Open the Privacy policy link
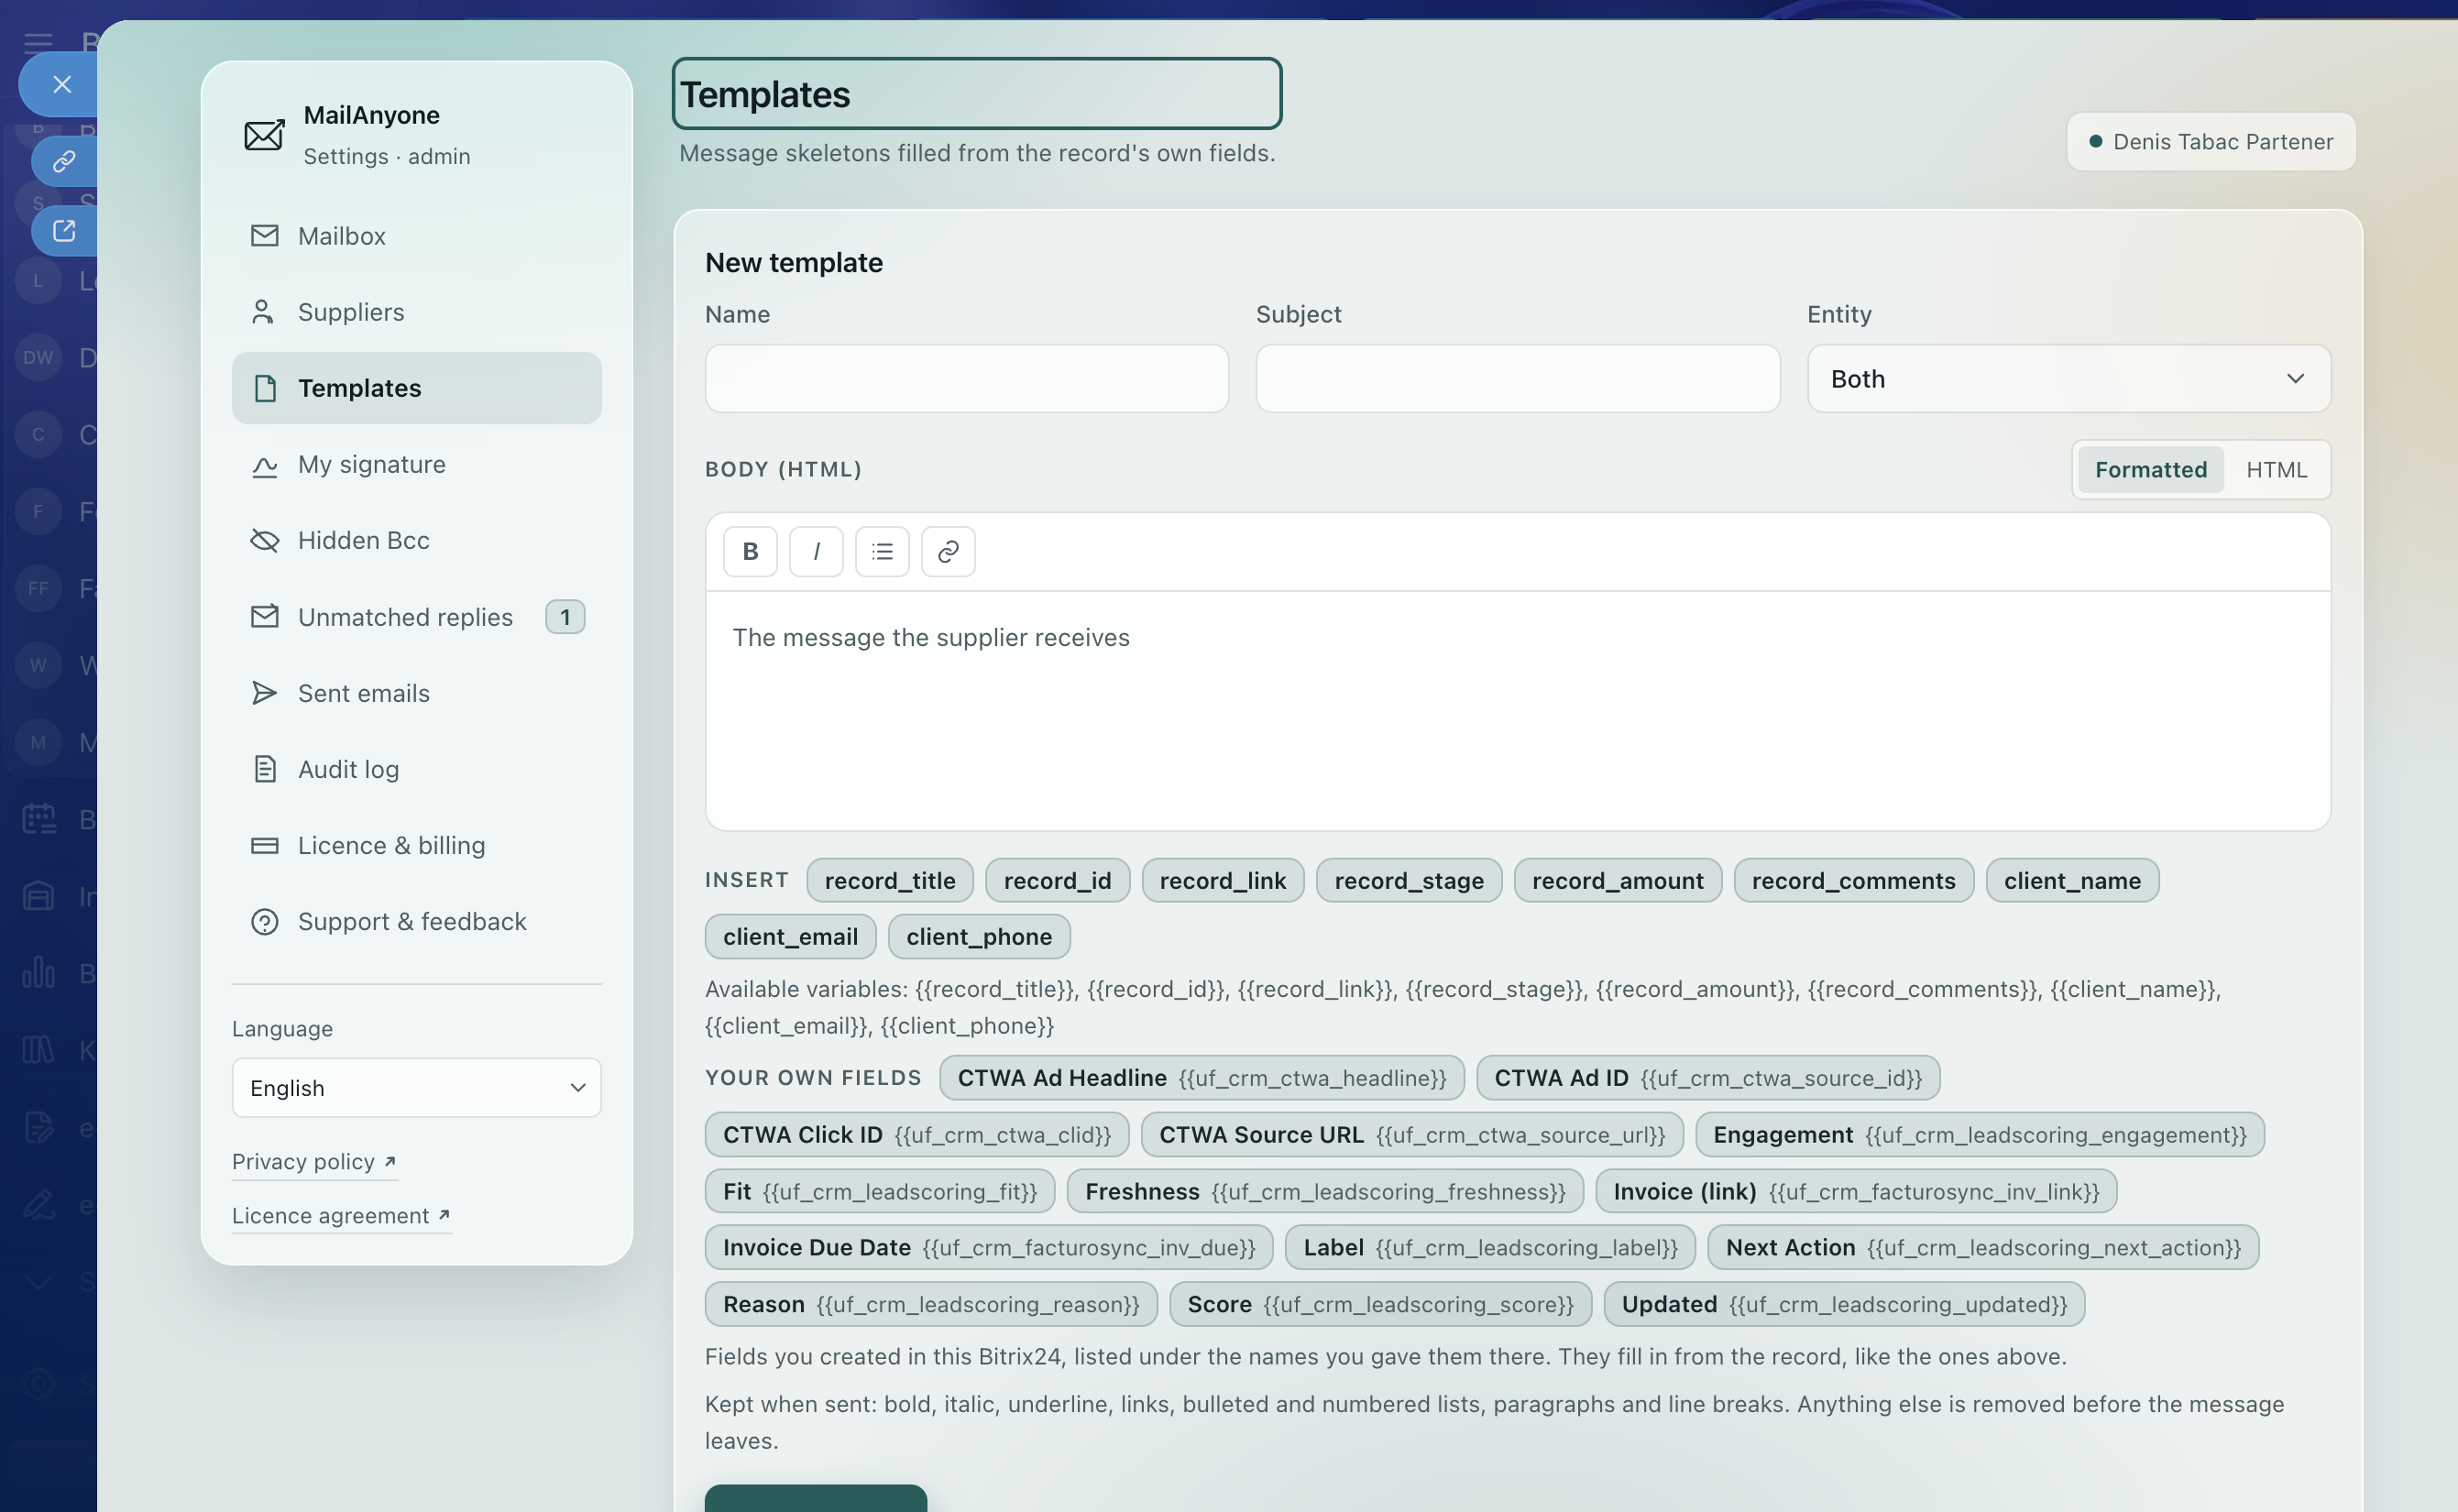2458x1512 pixels. point(314,1162)
